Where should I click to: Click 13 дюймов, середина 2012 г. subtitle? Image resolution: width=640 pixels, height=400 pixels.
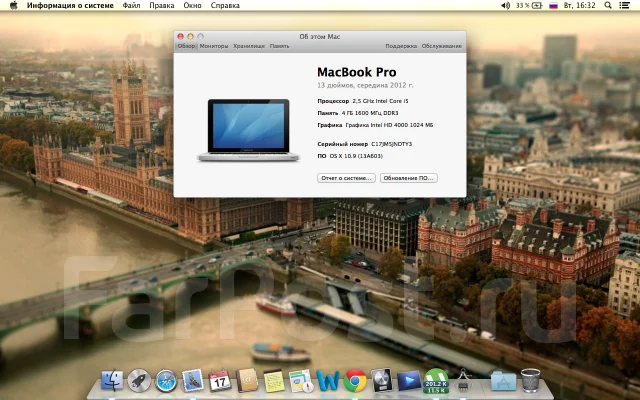pos(365,86)
